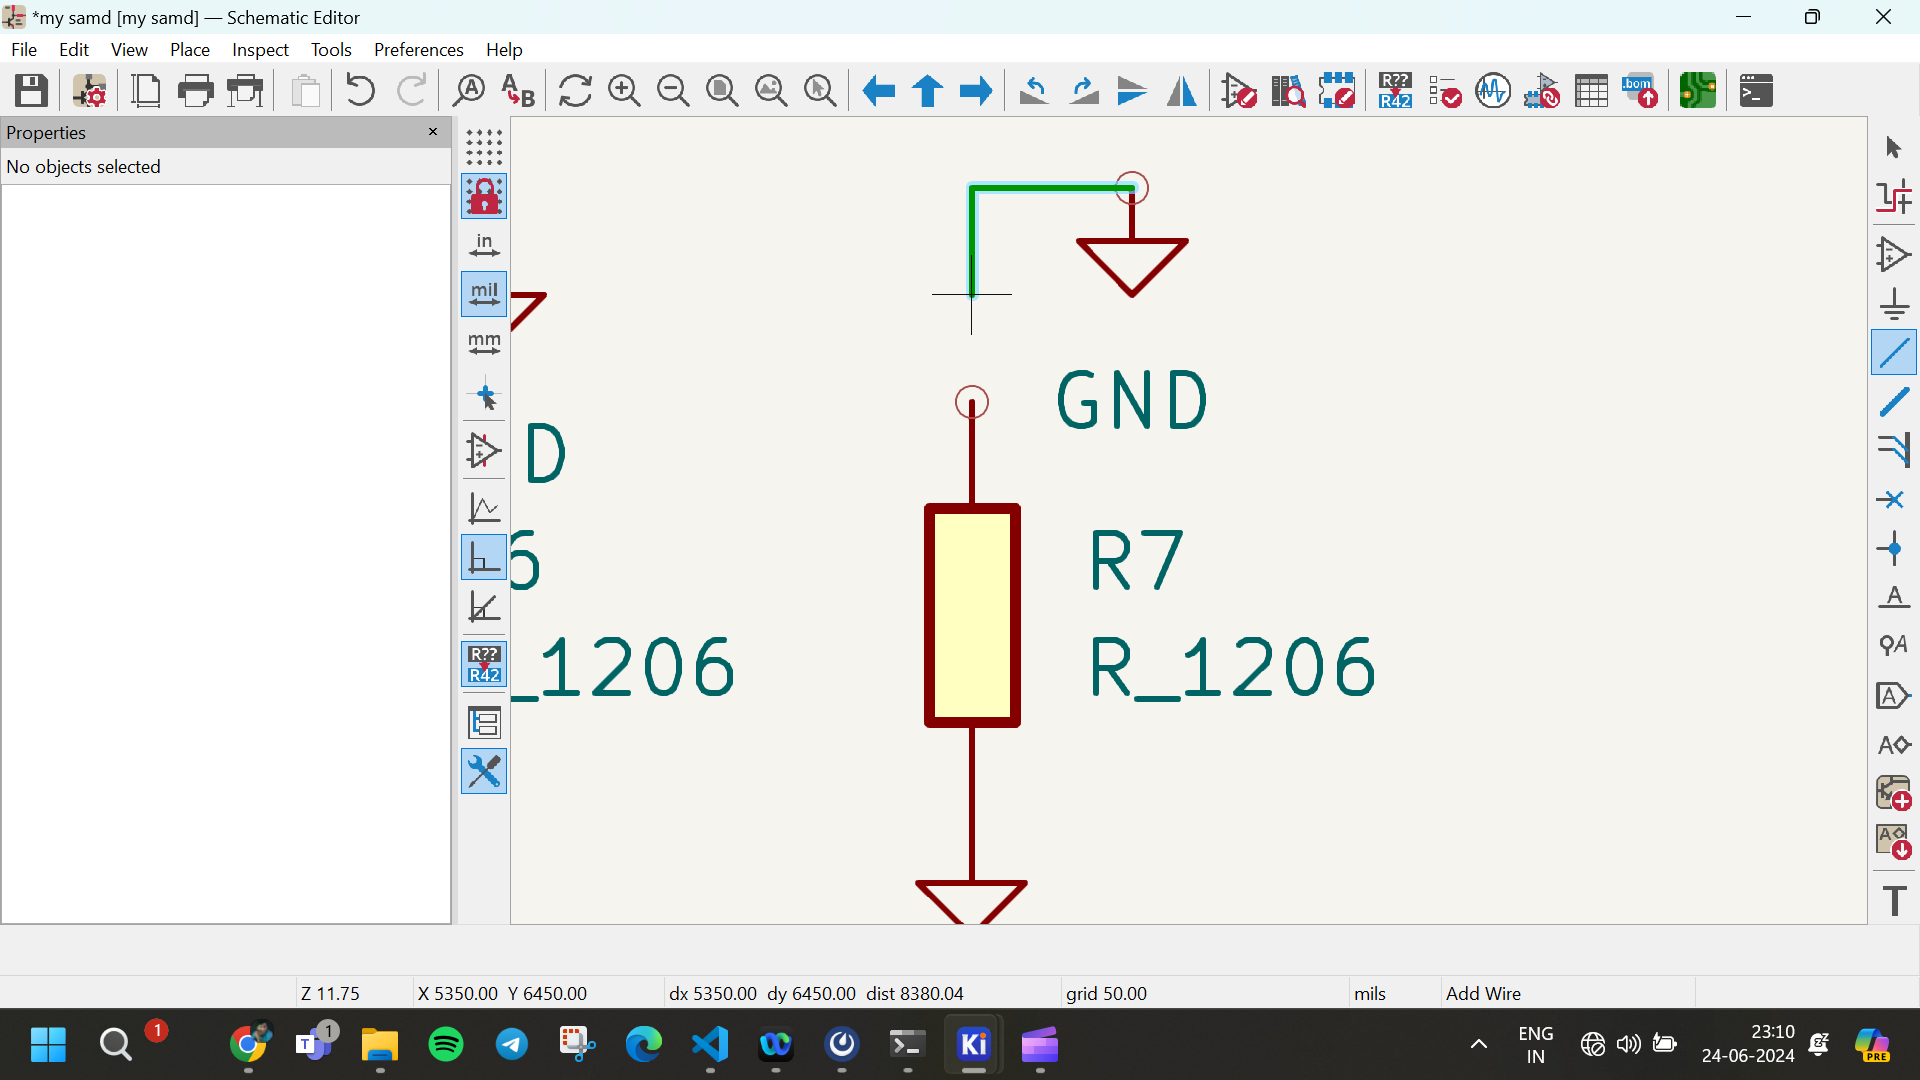Annotate schematic symbols with top R?? R42 icon

coord(1395,91)
